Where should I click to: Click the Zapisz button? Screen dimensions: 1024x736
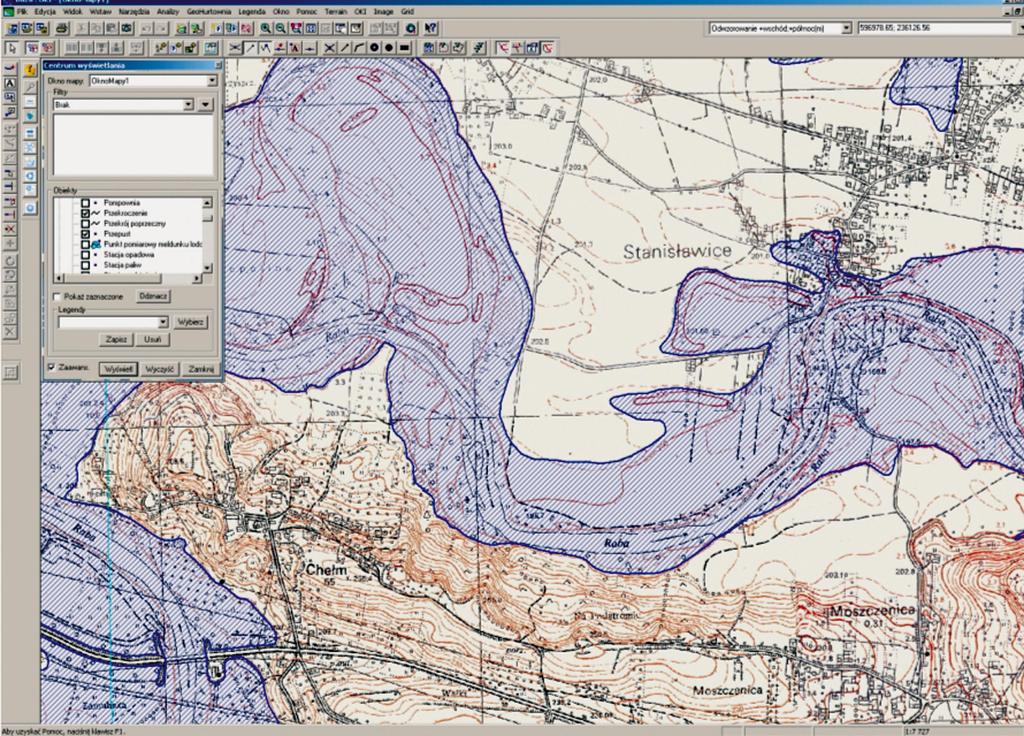116,340
